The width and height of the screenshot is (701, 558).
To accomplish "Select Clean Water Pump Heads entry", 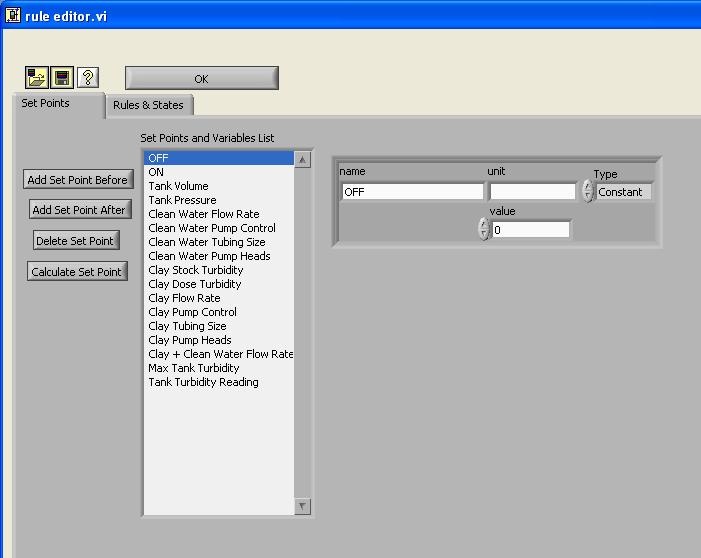I will pos(219,256).
